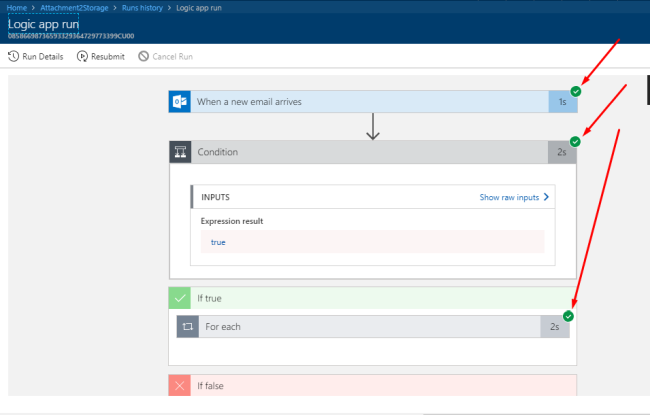Click green success badge on email trigger
The width and height of the screenshot is (650, 415).
[576, 91]
